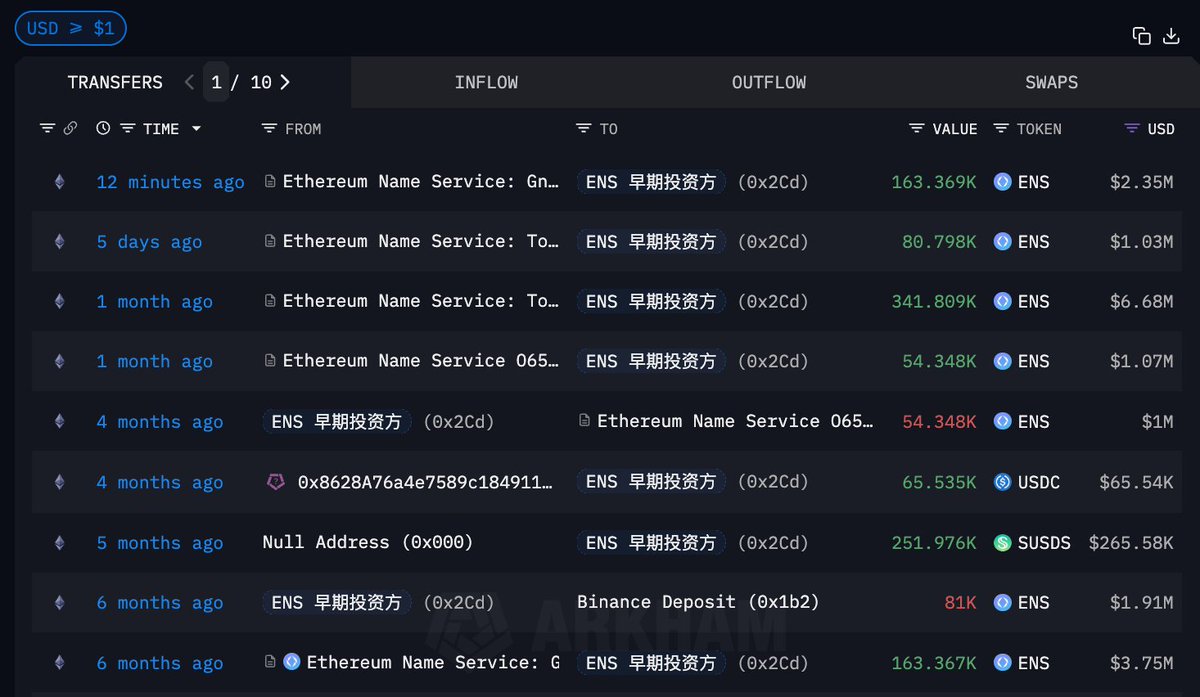This screenshot has width=1200, height=697.
Task: Open the '12 minutes ago' transaction link
Action: (x=170, y=182)
